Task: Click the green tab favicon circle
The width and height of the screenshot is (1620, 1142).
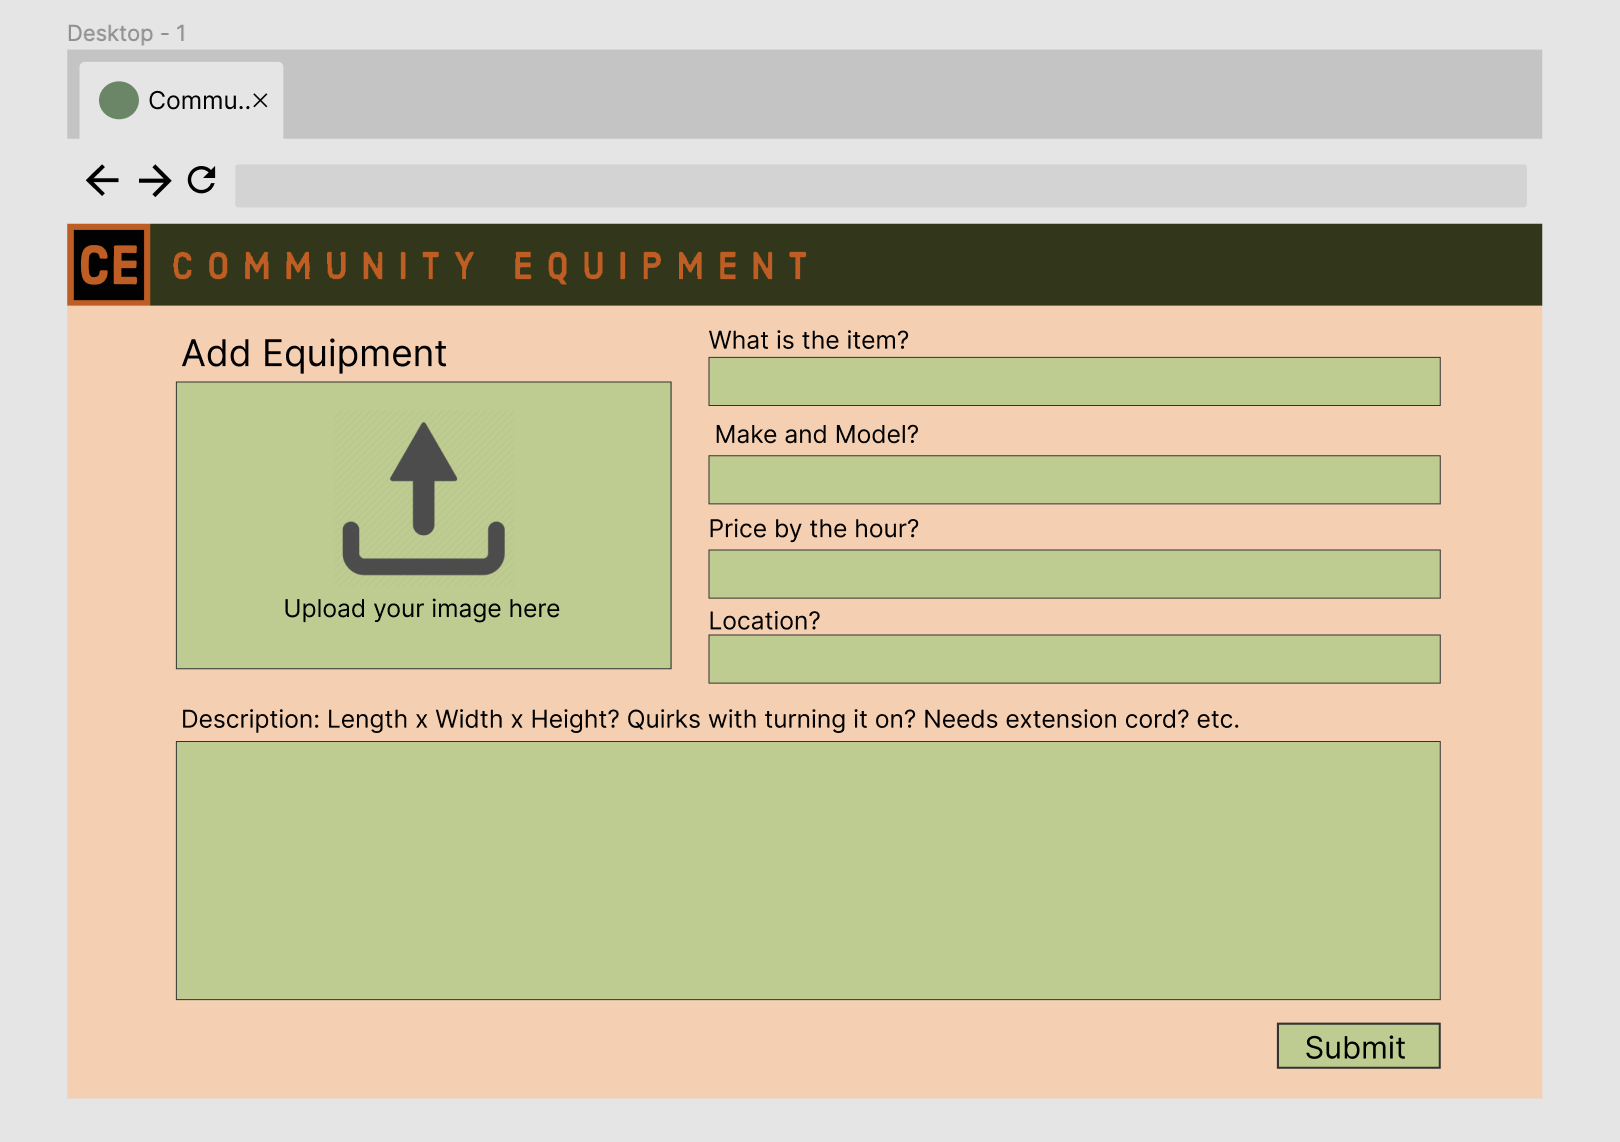Action: pyautogui.click(x=119, y=100)
